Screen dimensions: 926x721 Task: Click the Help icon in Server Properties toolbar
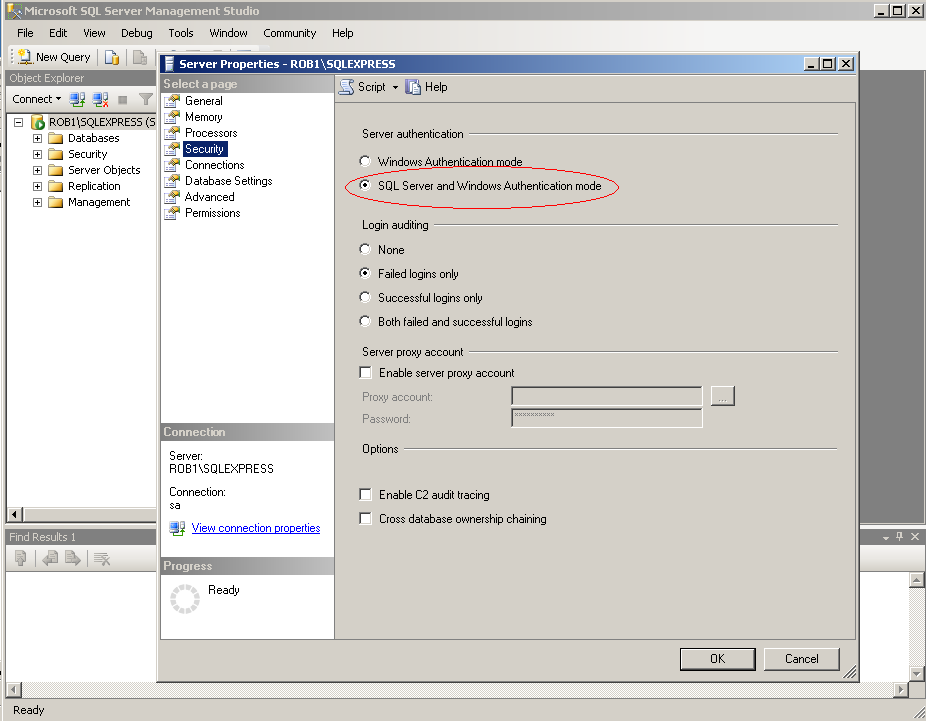coord(413,87)
